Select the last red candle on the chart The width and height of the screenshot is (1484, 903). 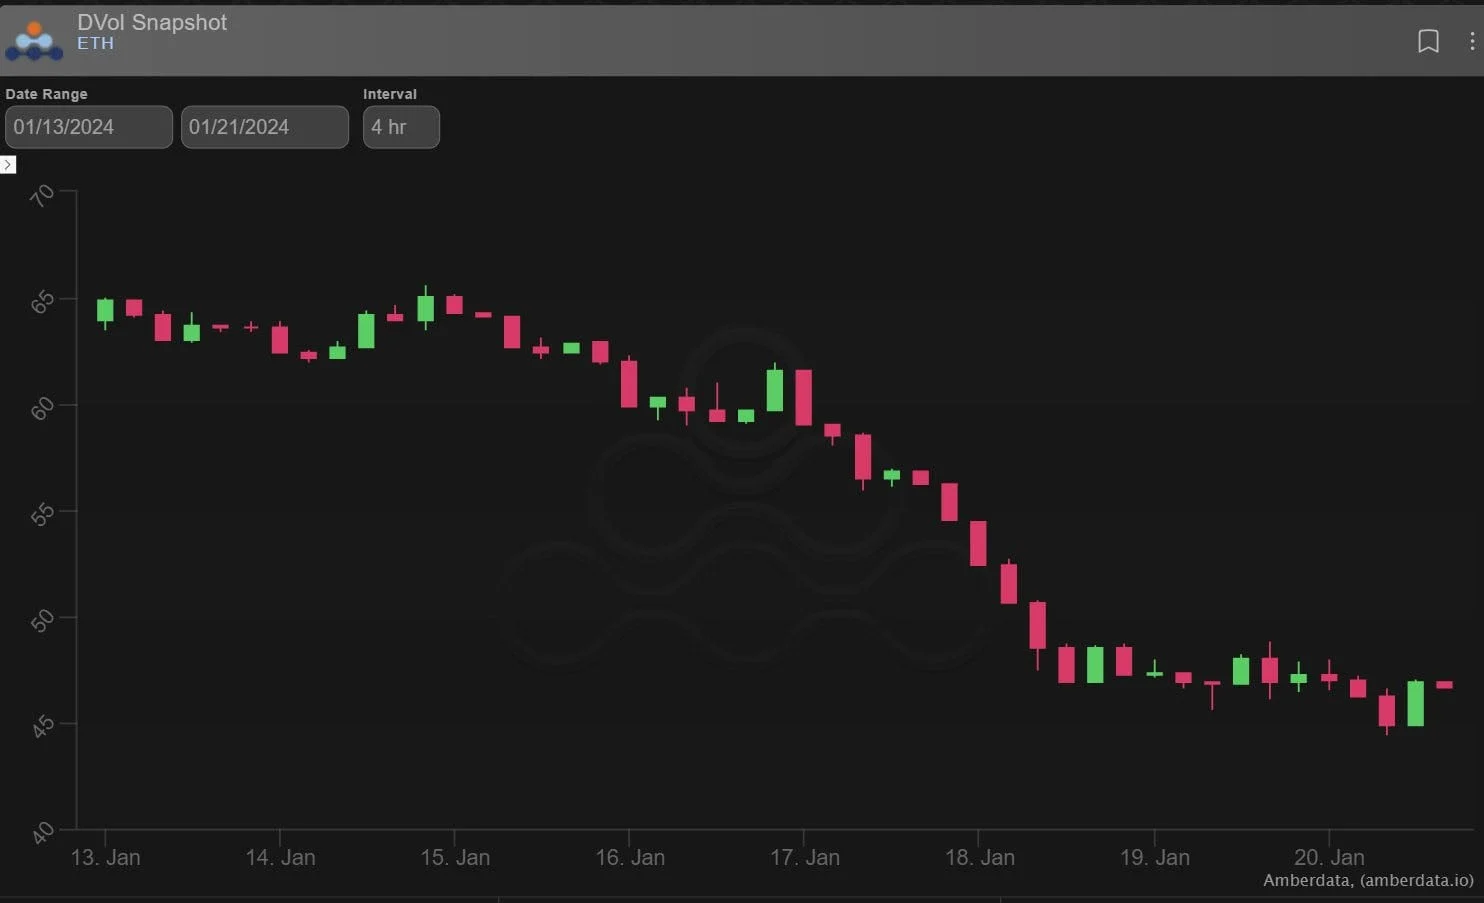[x=1444, y=685]
